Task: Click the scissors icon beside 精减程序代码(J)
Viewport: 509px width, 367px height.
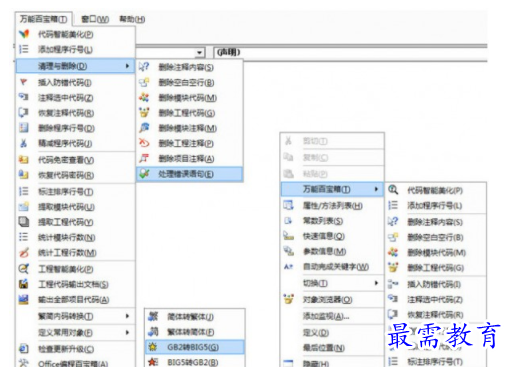Action: click(23, 143)
